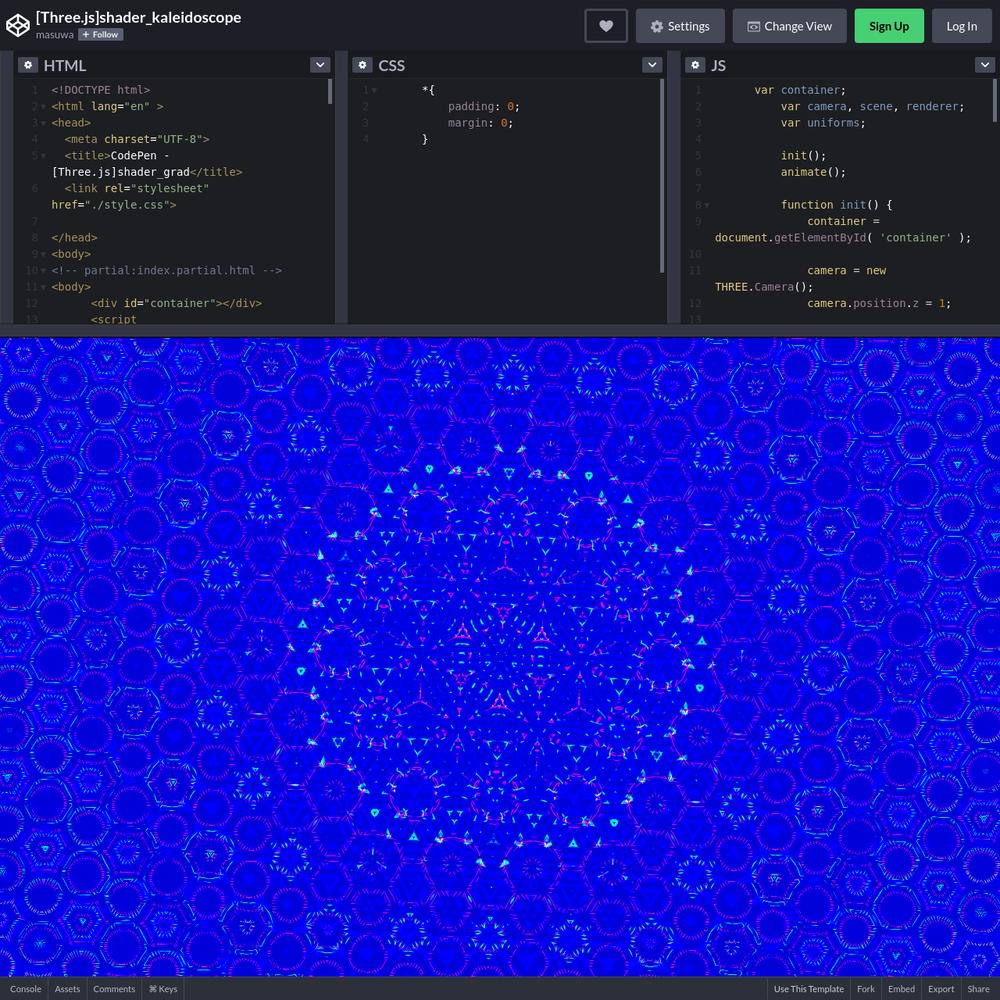Open the Change View menu
Viewport: 1000px width, 1000px height.
coord(790,26)
